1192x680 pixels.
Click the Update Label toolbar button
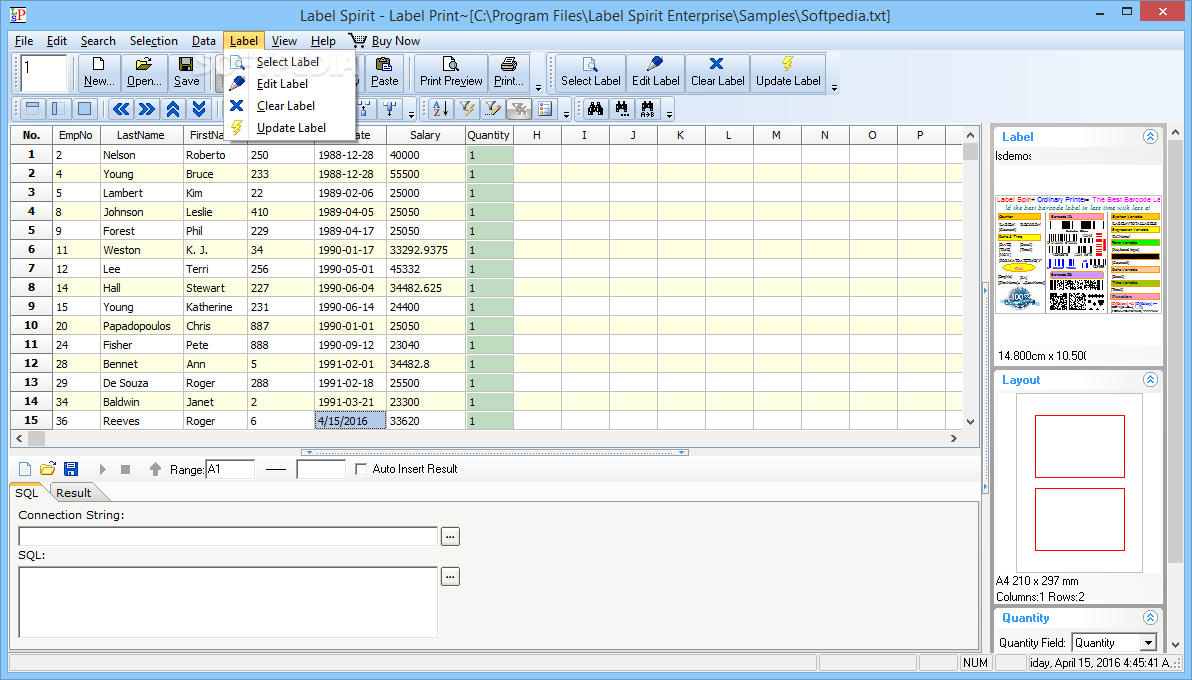(x=788, y=72)
